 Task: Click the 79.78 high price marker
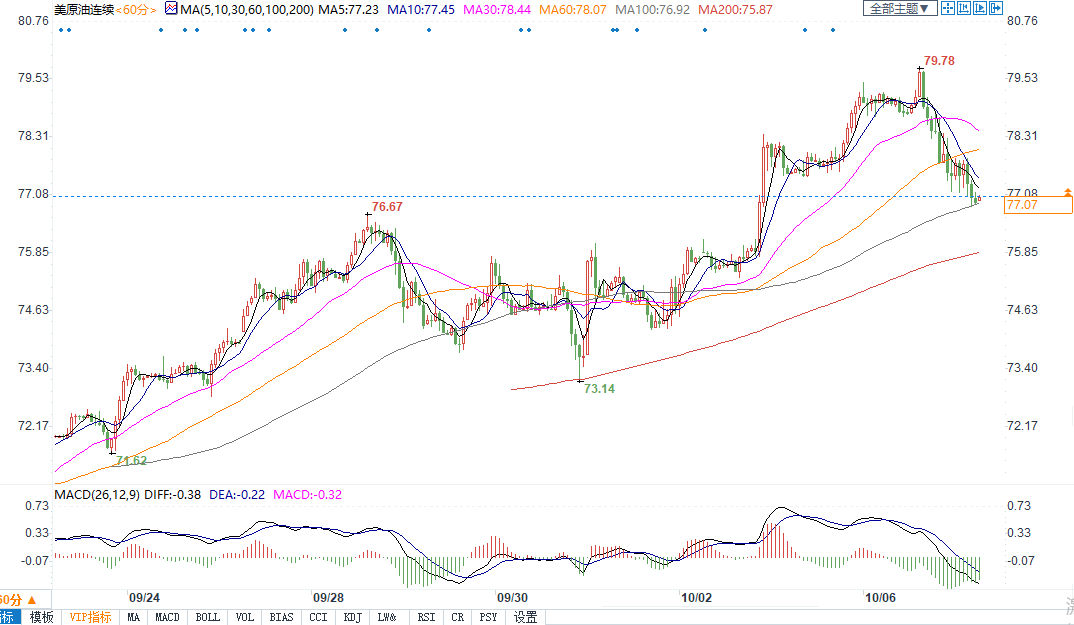pyautogui.click(x=938, y=61)
